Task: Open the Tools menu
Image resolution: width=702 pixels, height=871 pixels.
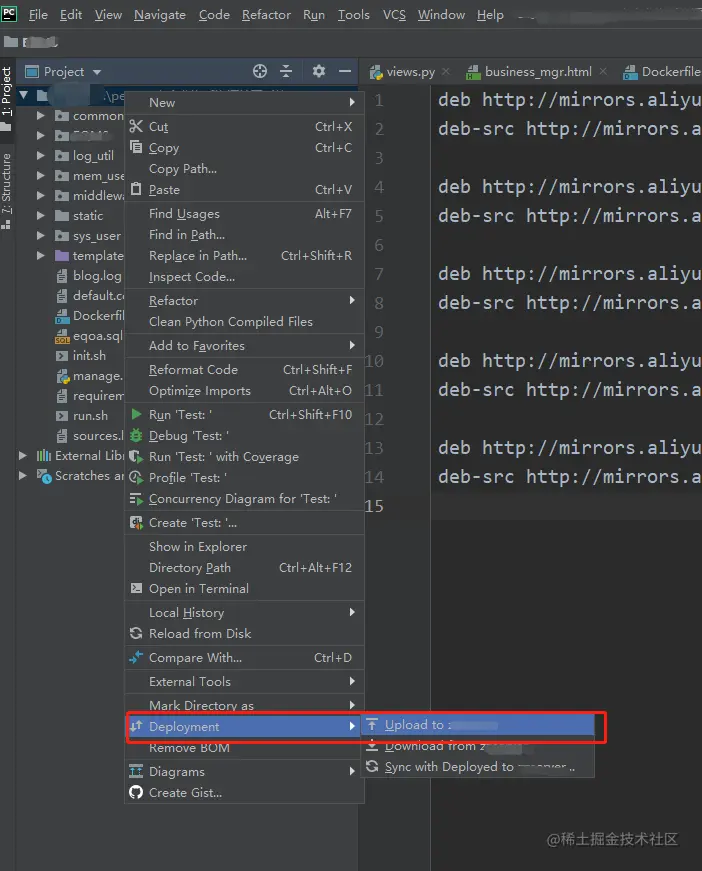Action: pyautogui.click(x=353, y=14)
